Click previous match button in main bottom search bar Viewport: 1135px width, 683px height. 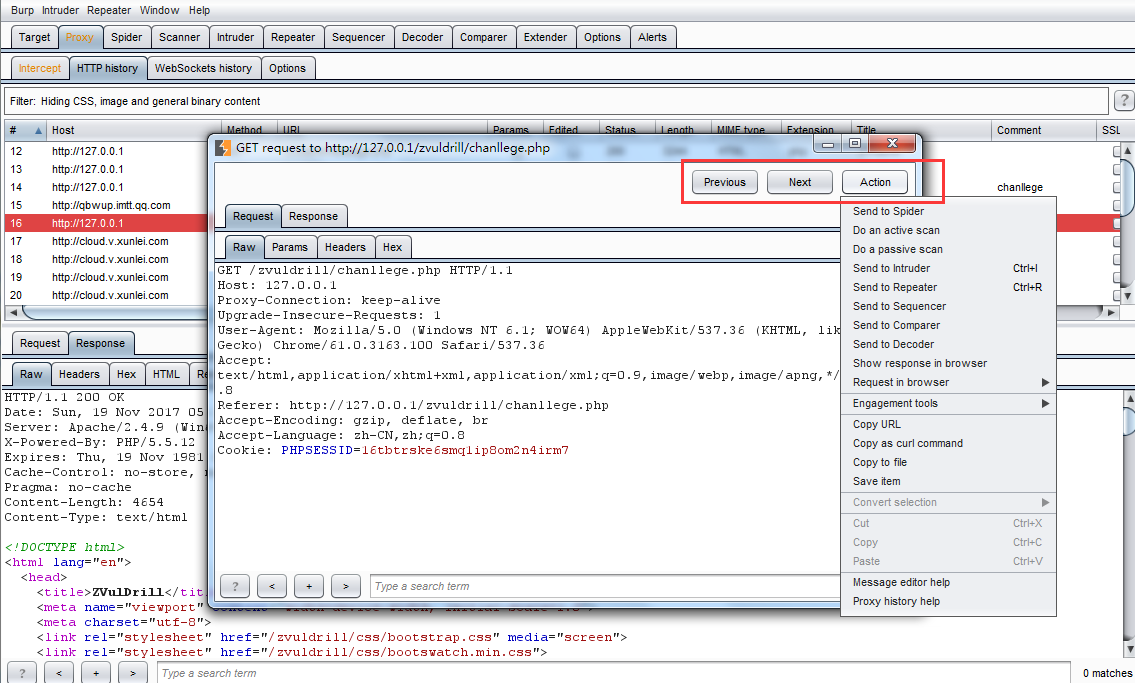(59, 673)
